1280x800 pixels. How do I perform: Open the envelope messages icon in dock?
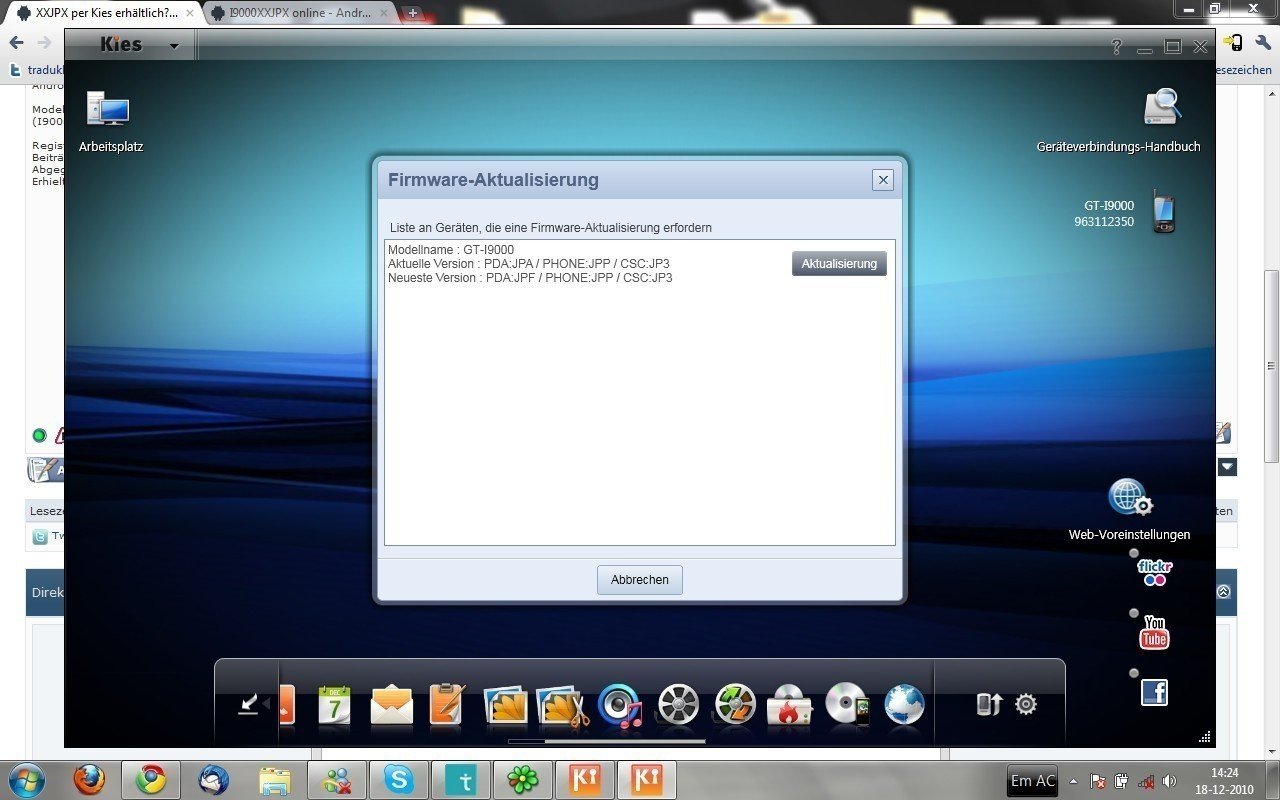coord(391,706)
